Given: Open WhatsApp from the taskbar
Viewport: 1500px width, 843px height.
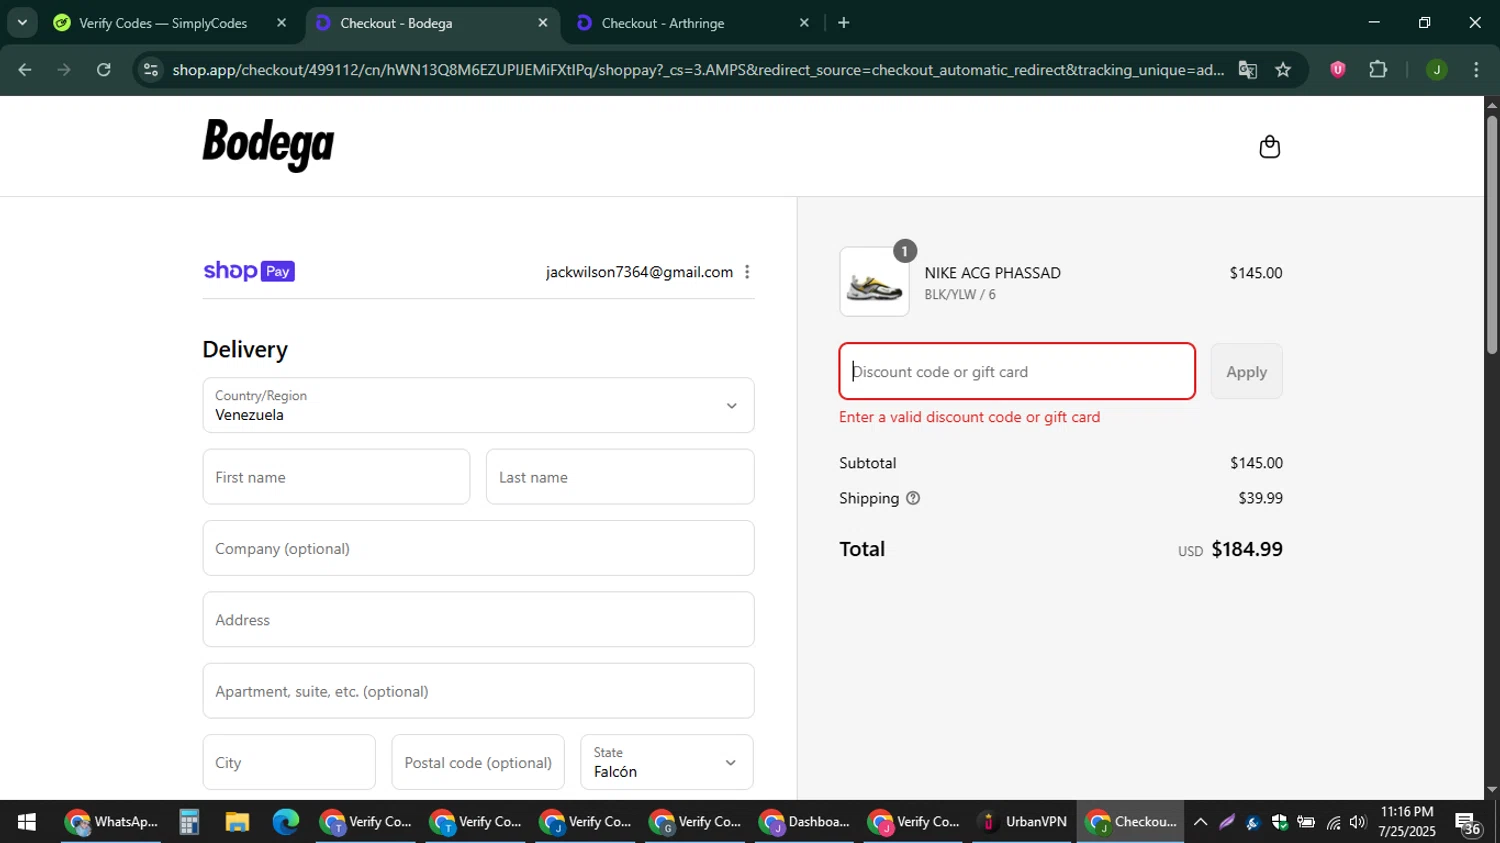Looking at the screenshot, I should pyautogui.click(x=110, y=822).
